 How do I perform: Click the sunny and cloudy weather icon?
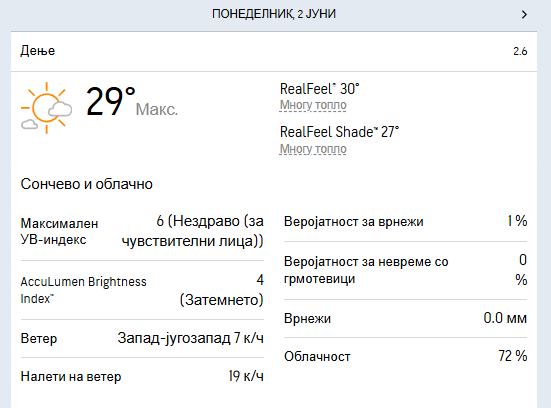point(46,108)
